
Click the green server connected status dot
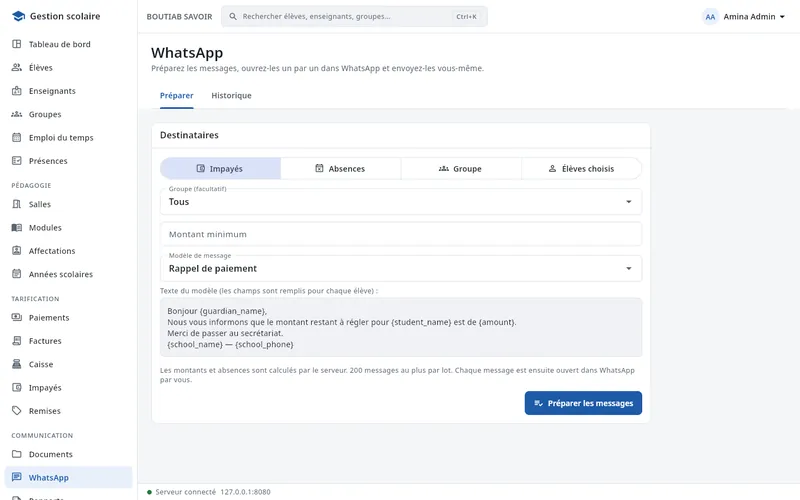(x=149, y=492)
